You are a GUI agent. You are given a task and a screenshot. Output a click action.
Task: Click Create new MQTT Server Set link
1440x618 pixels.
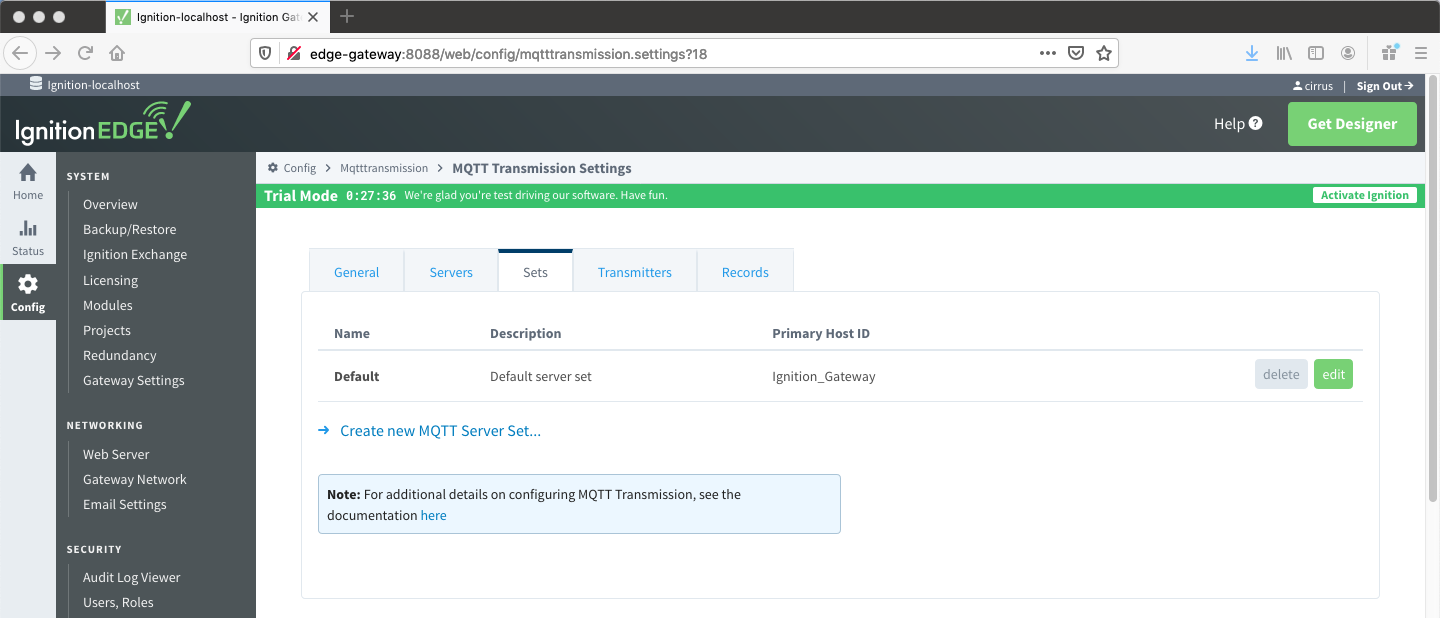440,431
